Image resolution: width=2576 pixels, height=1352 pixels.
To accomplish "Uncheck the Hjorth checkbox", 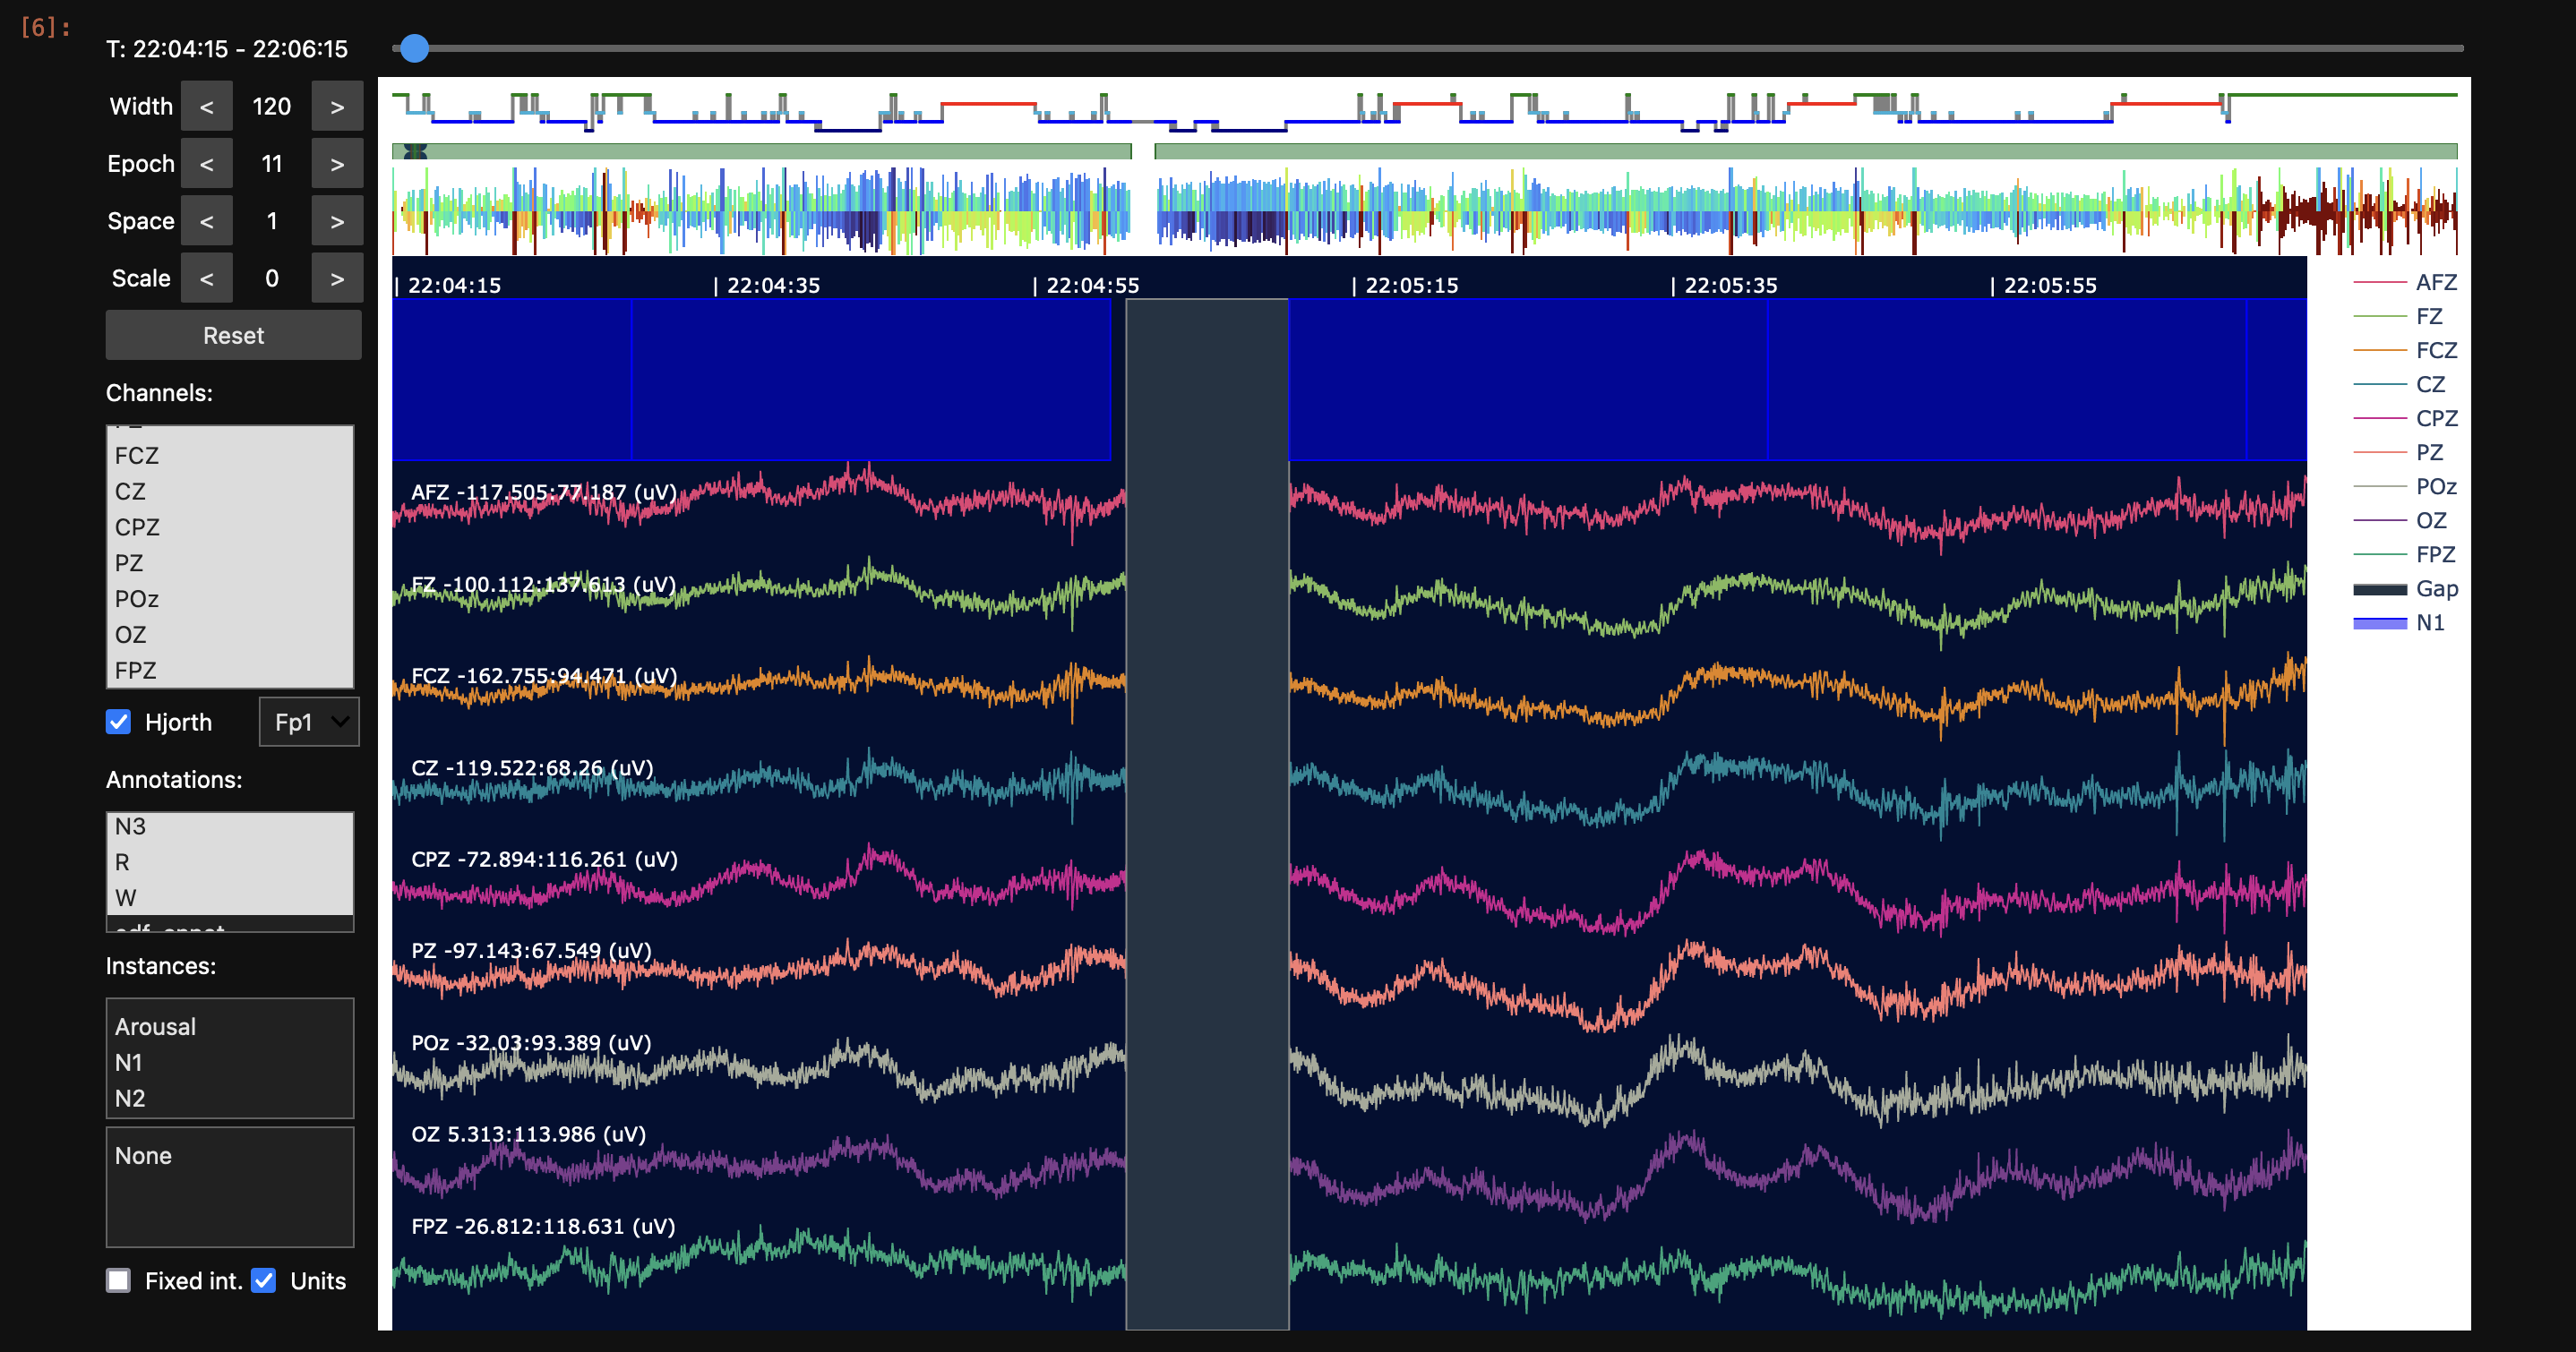I will [x=119, y=722].
